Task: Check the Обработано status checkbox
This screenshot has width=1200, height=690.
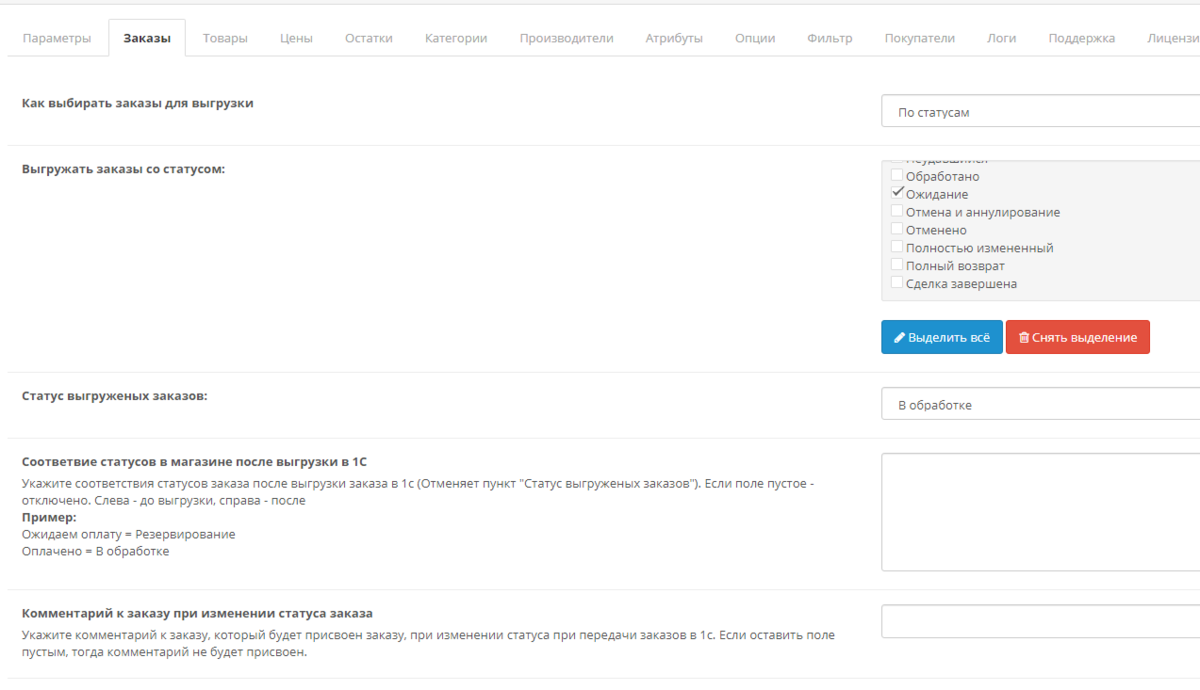Action: 897,176
